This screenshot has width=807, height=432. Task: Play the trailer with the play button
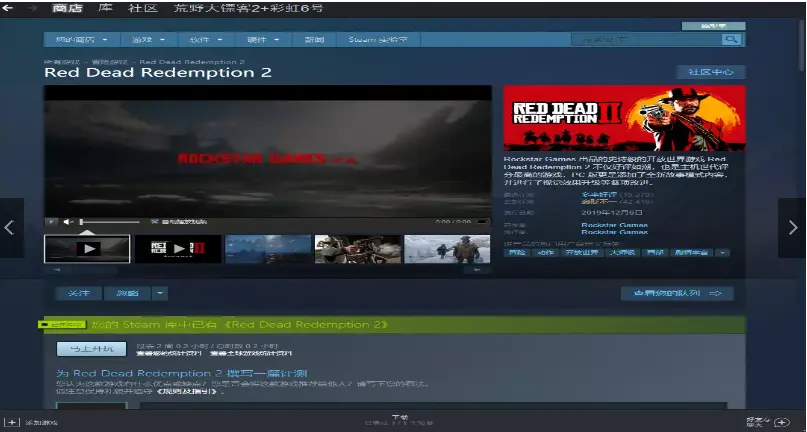click(x=51, y=222)
